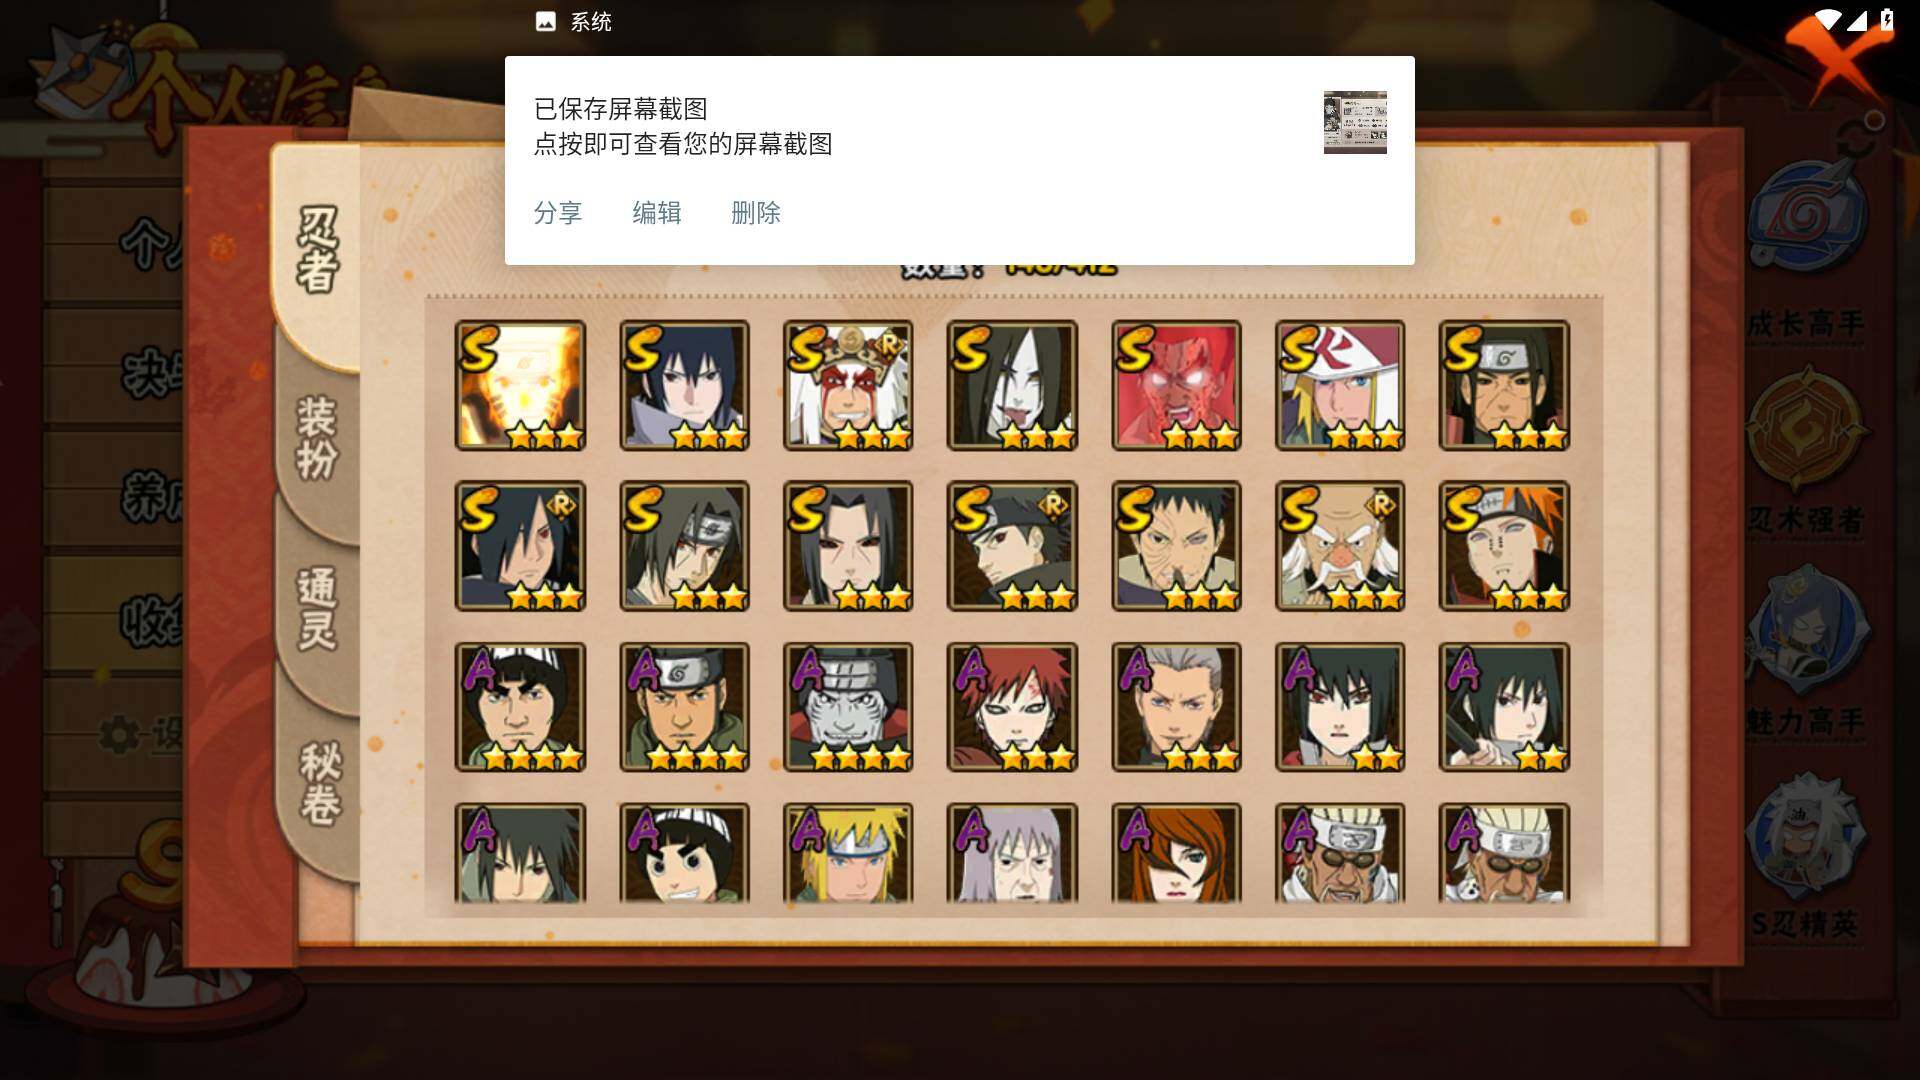Select the Minato S-rank card with Hokage hat

tap(1340, 385)
